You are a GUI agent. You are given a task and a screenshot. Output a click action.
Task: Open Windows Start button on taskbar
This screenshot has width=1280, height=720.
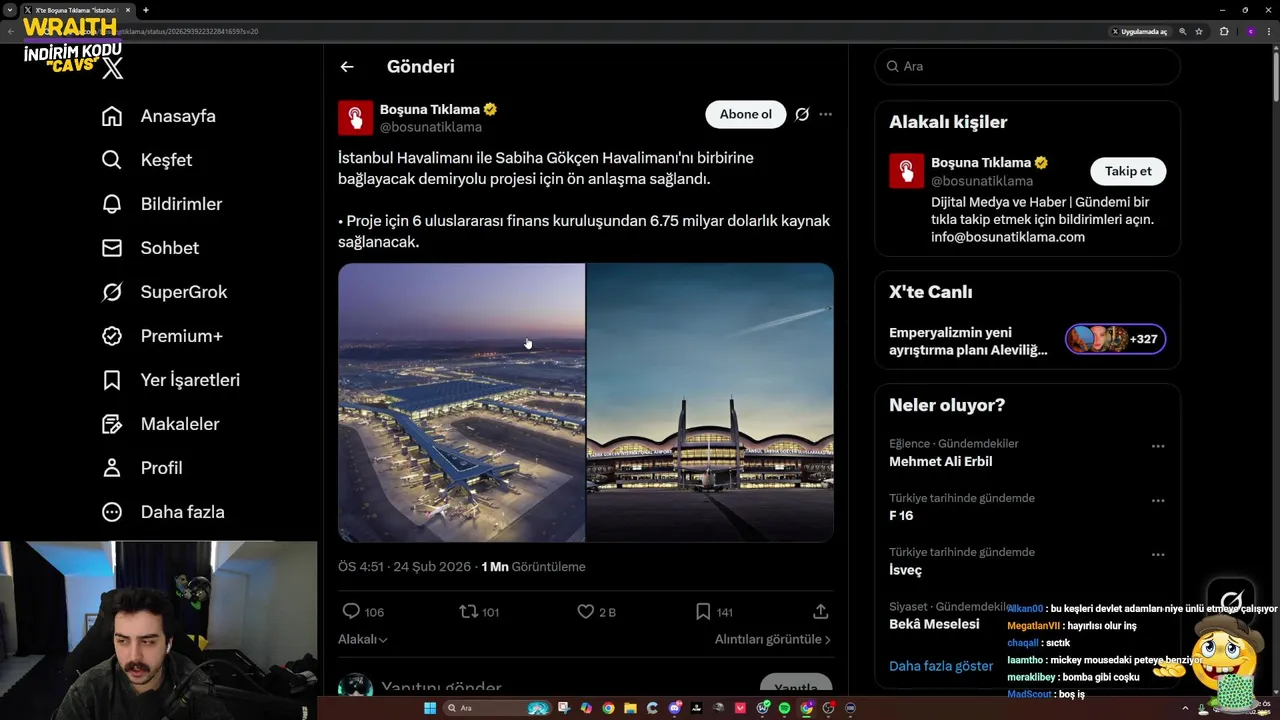pyautogui.click(x=430, y=708)
